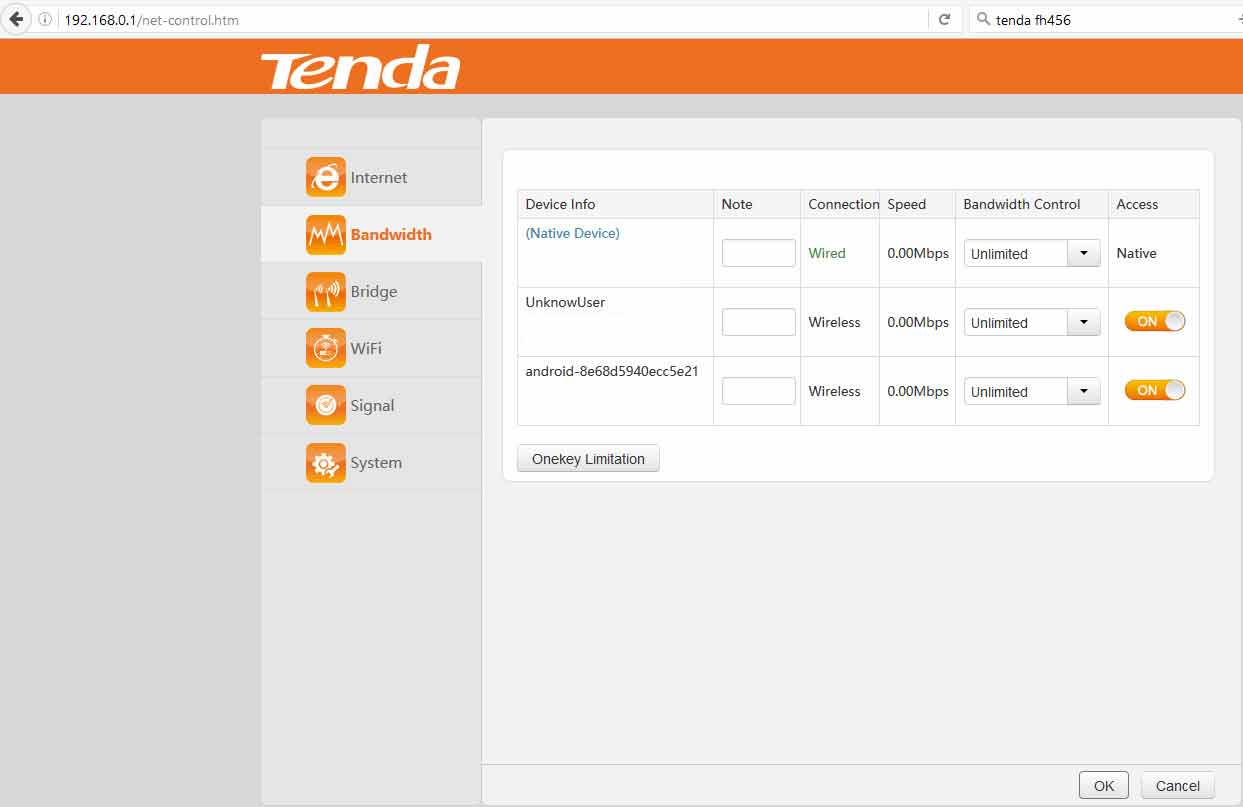
Task: Click the Signal target icon
Action: pos(326,405)
